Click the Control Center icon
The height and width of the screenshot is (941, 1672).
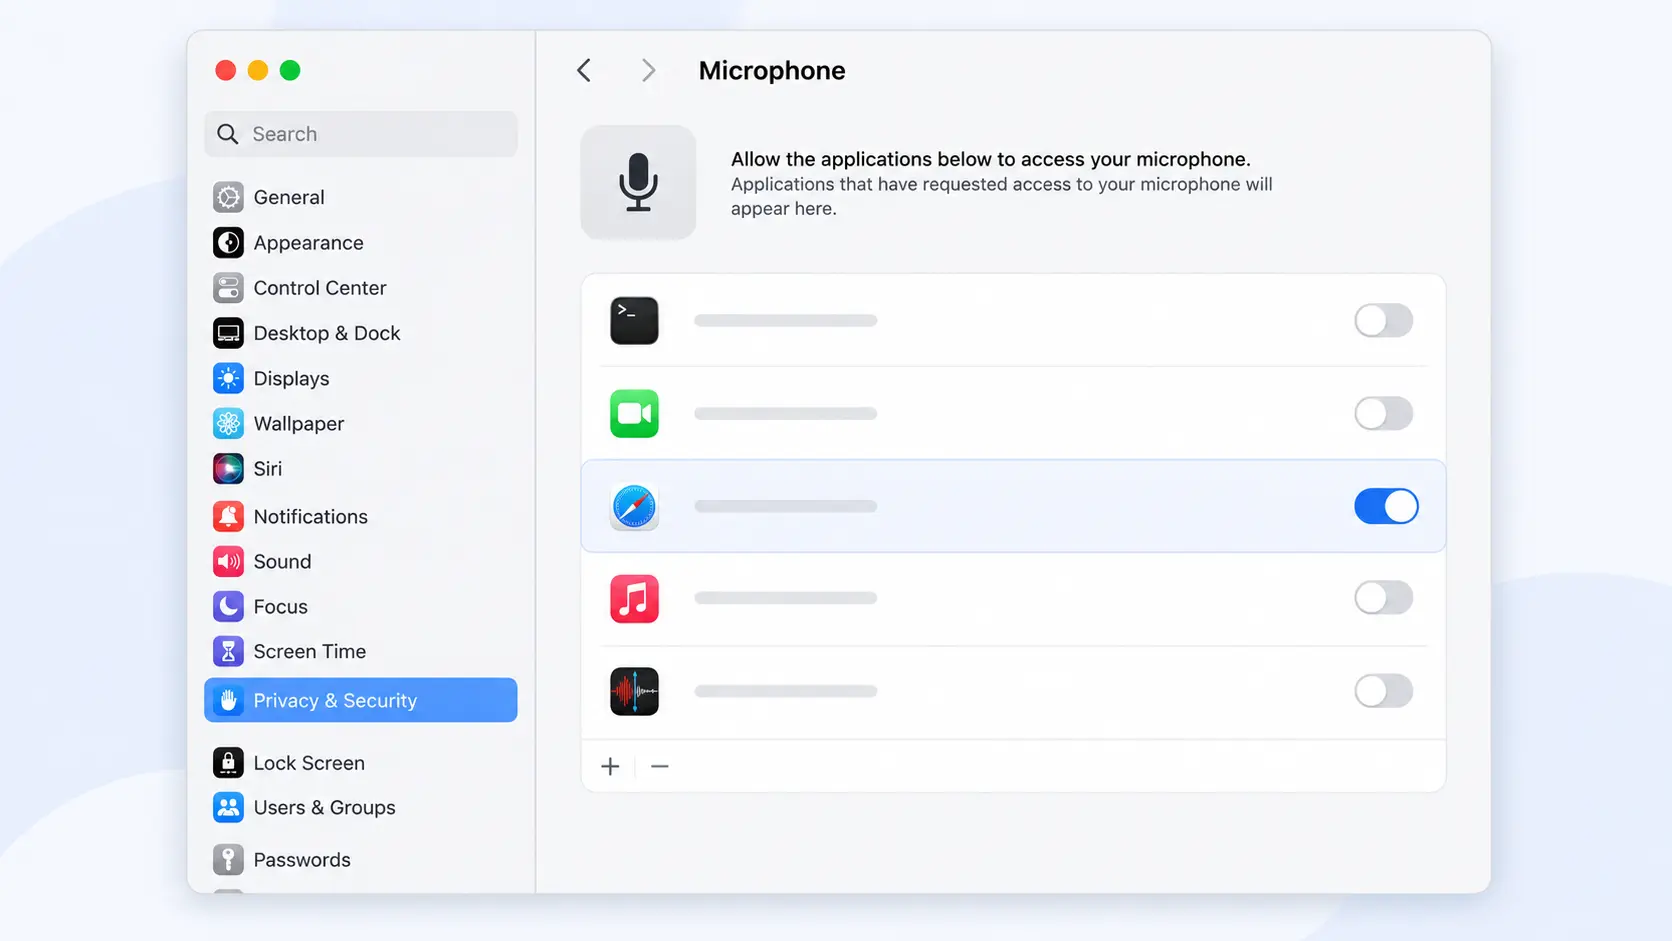[x=228, y=288]
